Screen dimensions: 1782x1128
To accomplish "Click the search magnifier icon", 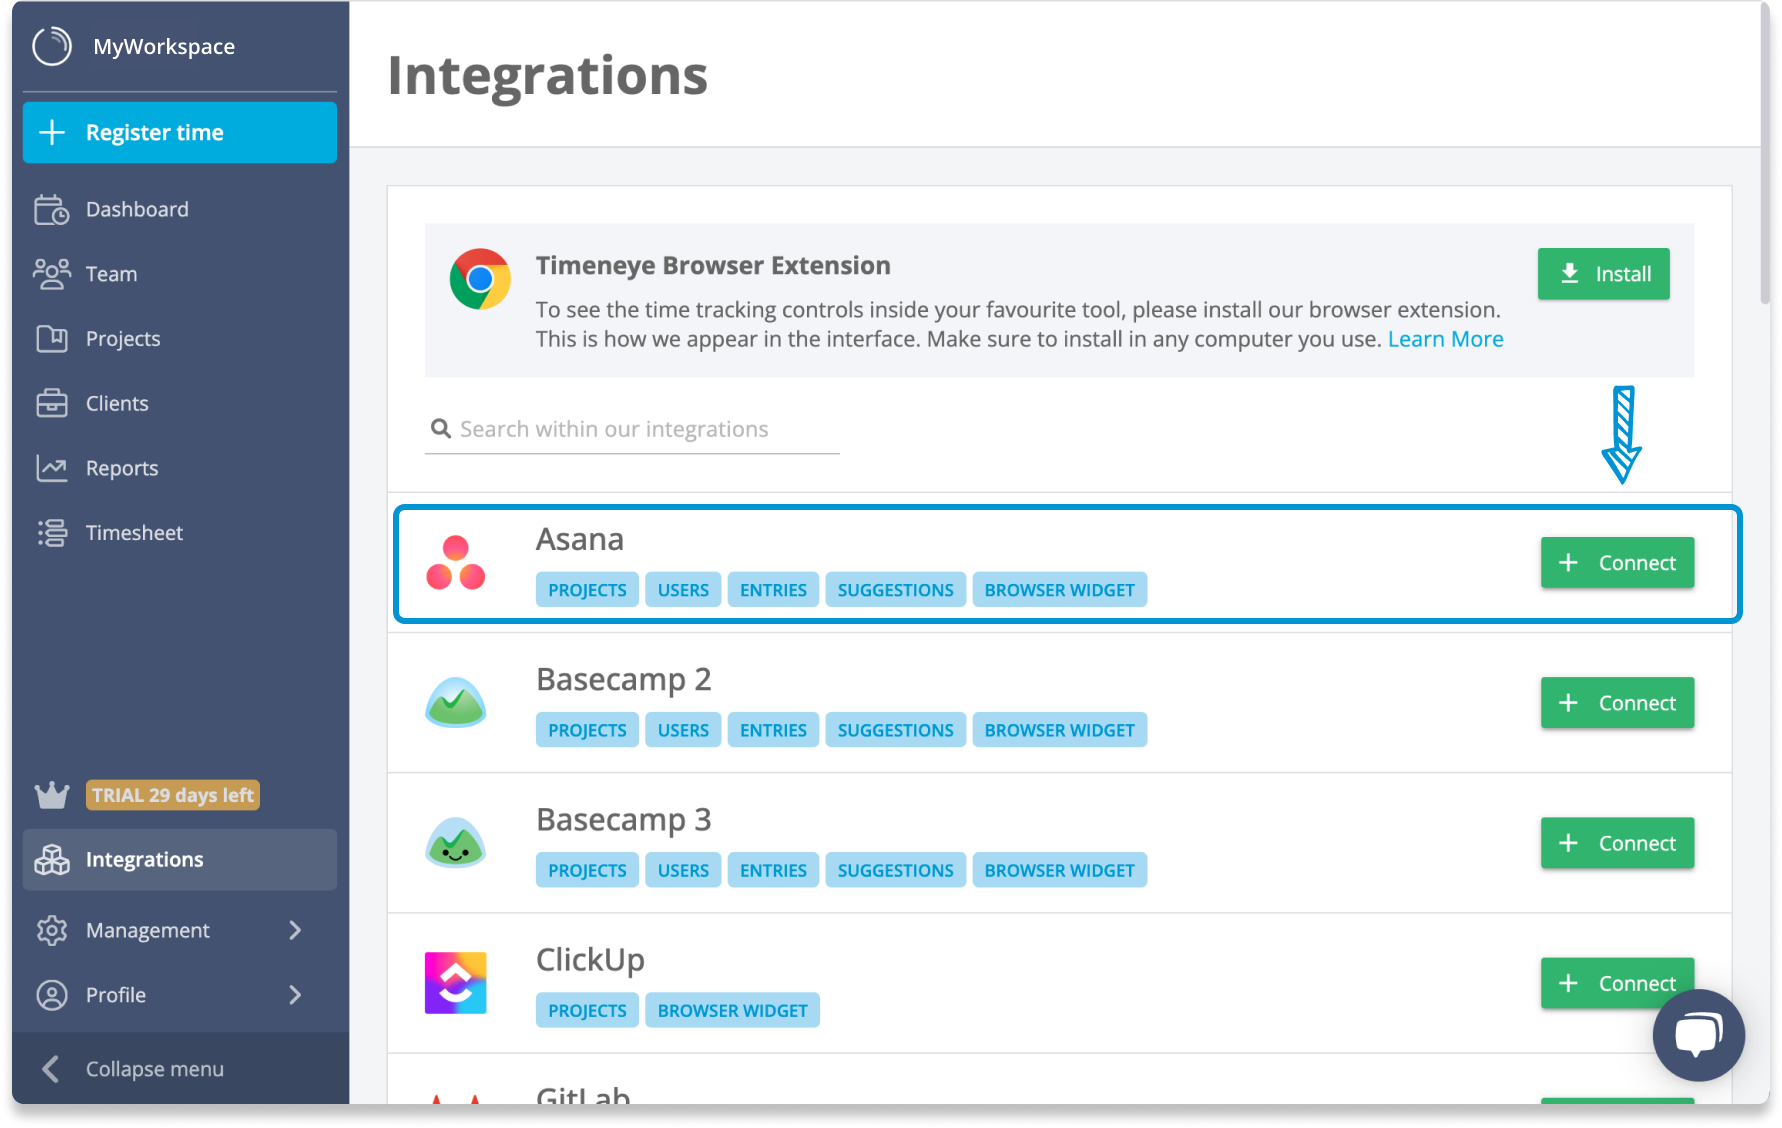I will click(x=440, y=429).
